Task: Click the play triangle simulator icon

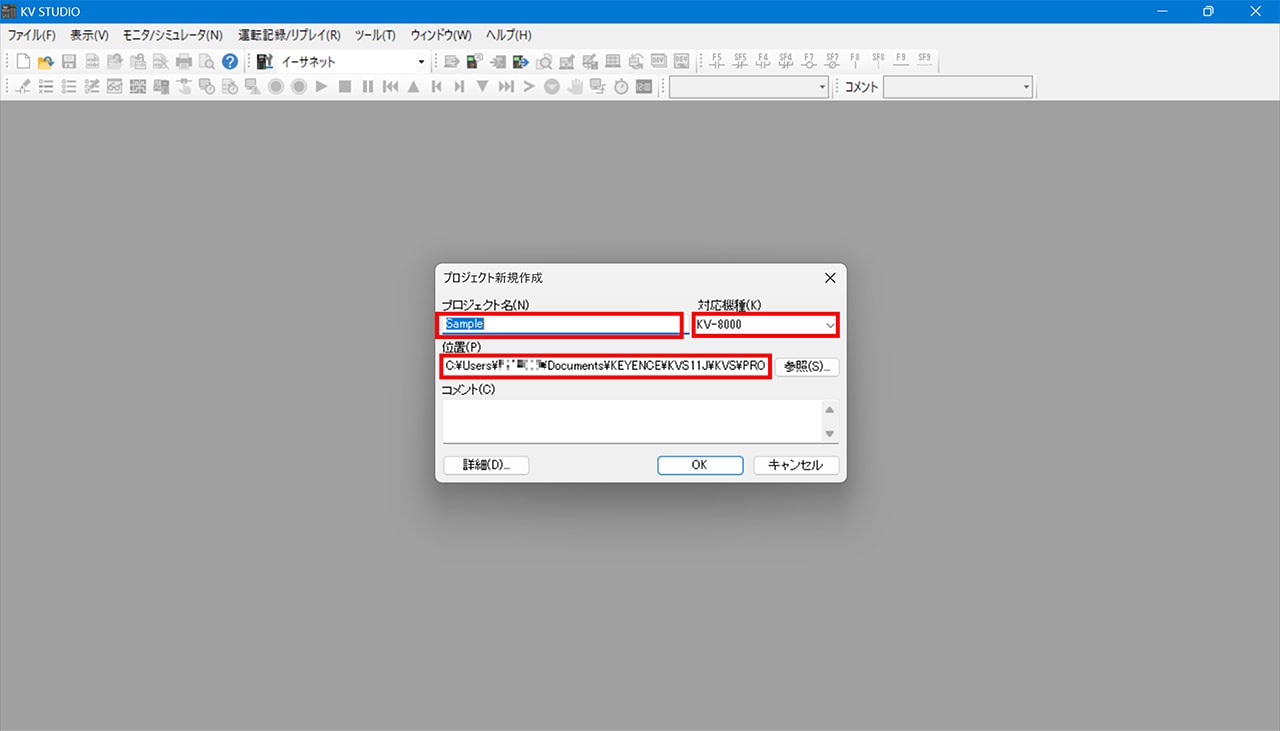Action: click(x=322, y=87)
